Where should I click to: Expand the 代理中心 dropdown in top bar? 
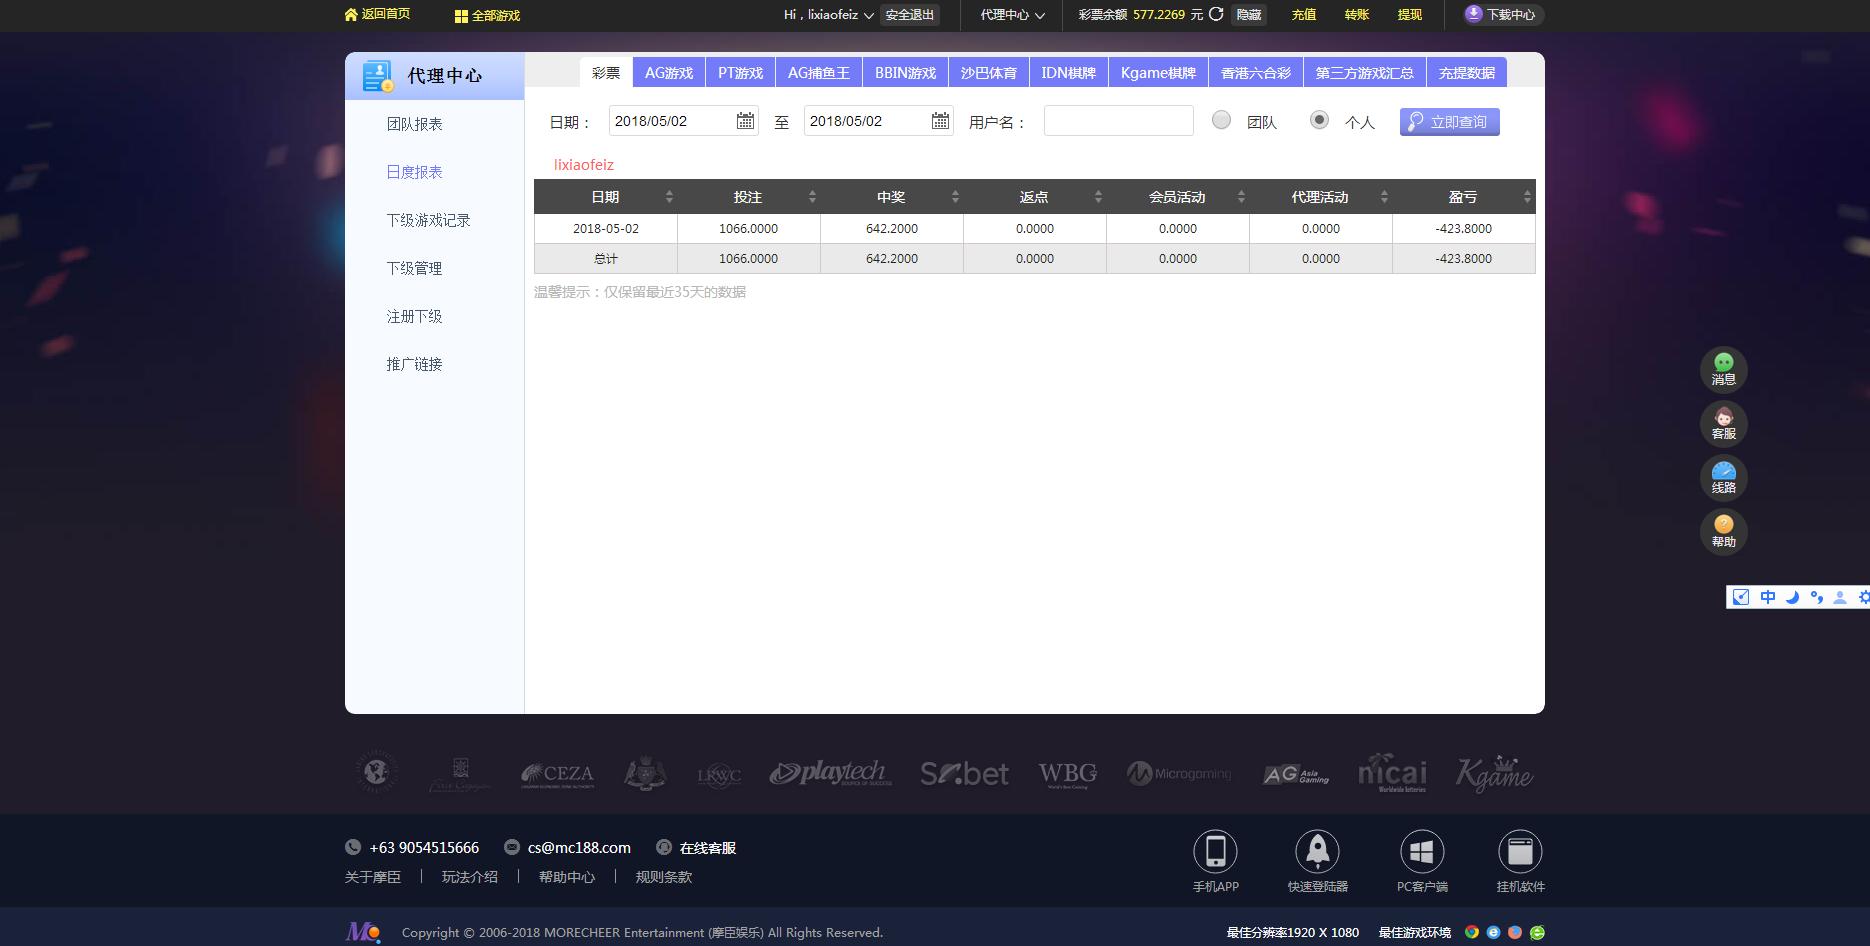click(1011, 15)
